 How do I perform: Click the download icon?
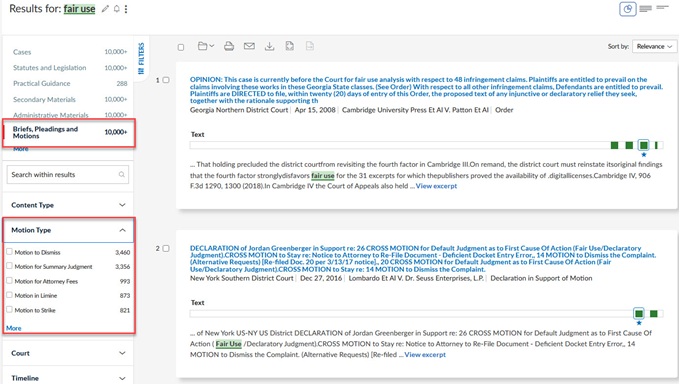pyautogui.click(x=269, y=46)
